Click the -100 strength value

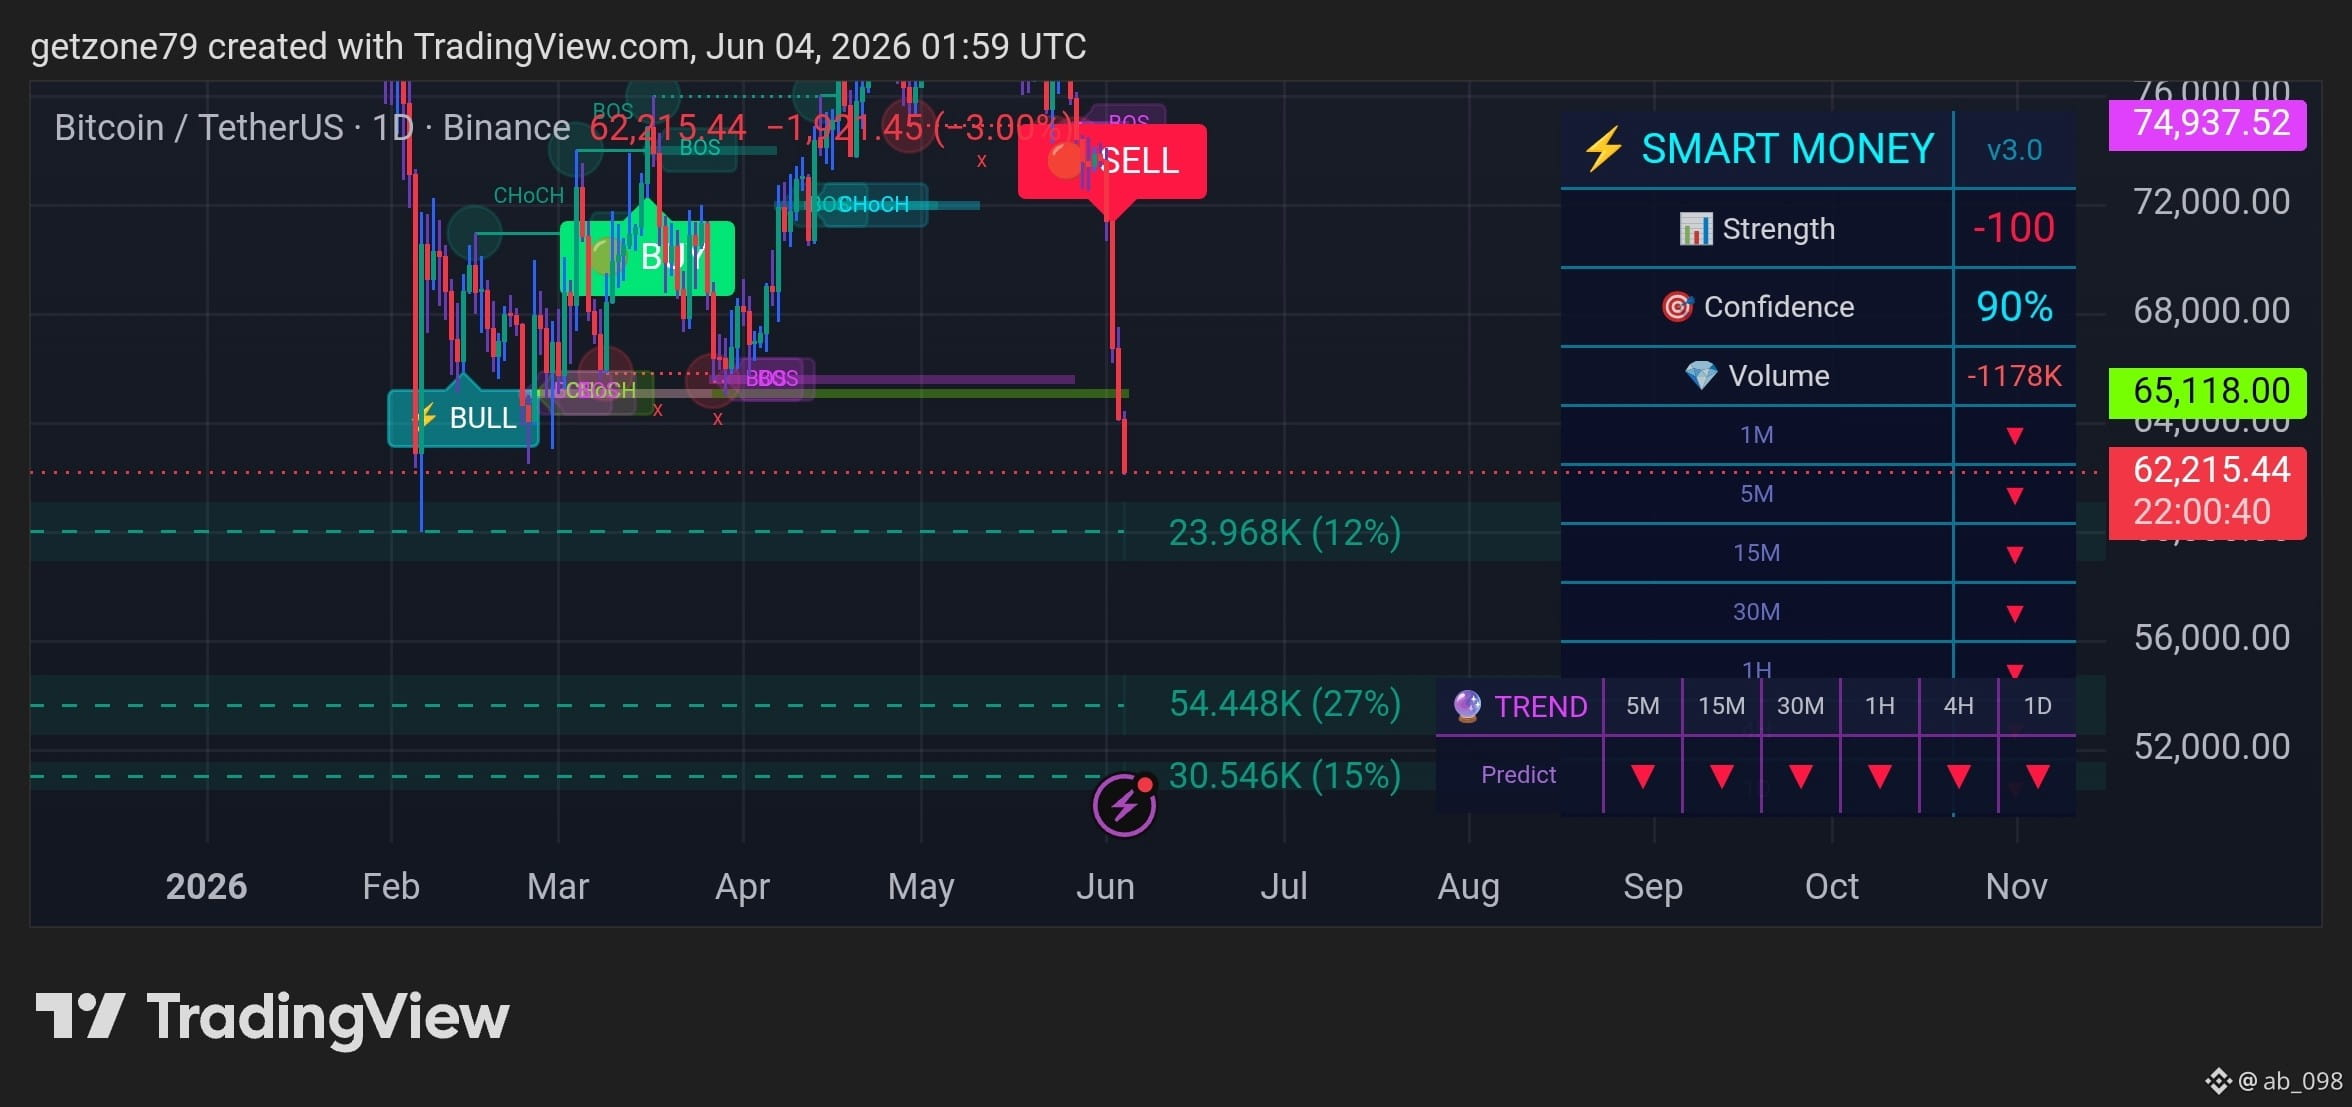coord(2014,228)
